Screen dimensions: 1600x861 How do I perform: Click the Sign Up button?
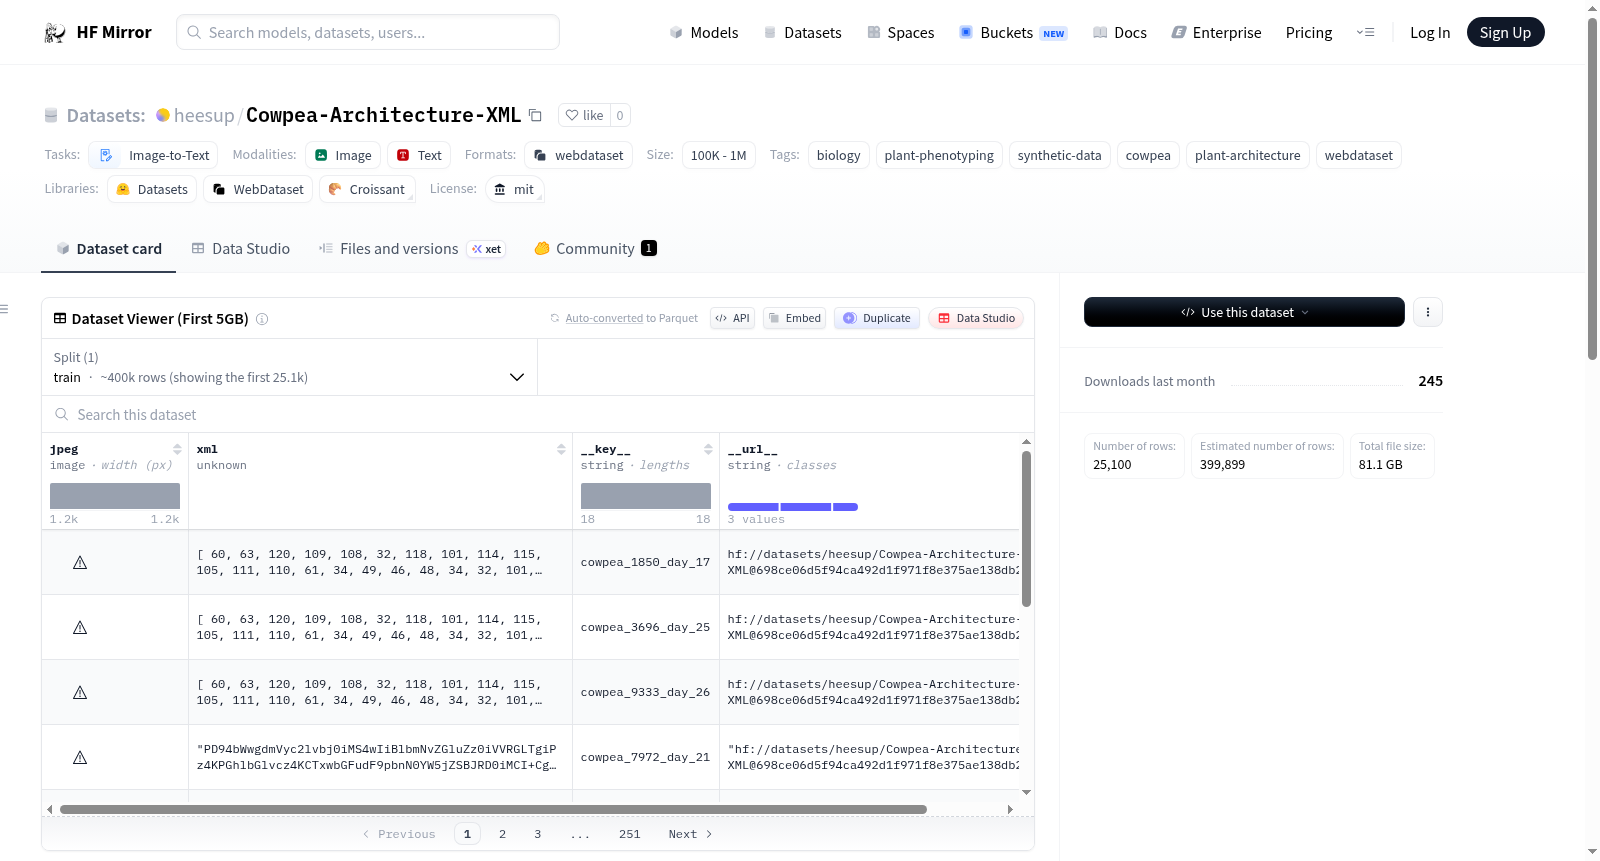click(x=1505, y=32)
